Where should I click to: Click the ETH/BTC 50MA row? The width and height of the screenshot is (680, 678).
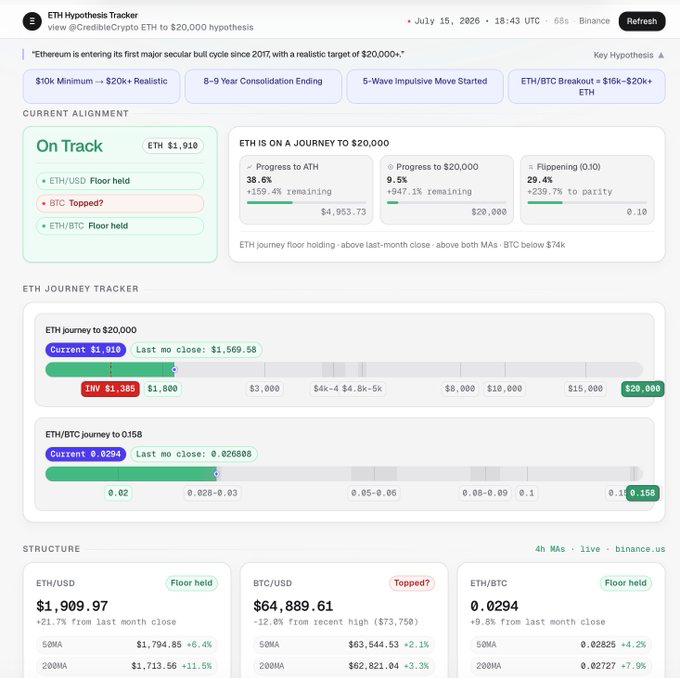tap(561, 645)
